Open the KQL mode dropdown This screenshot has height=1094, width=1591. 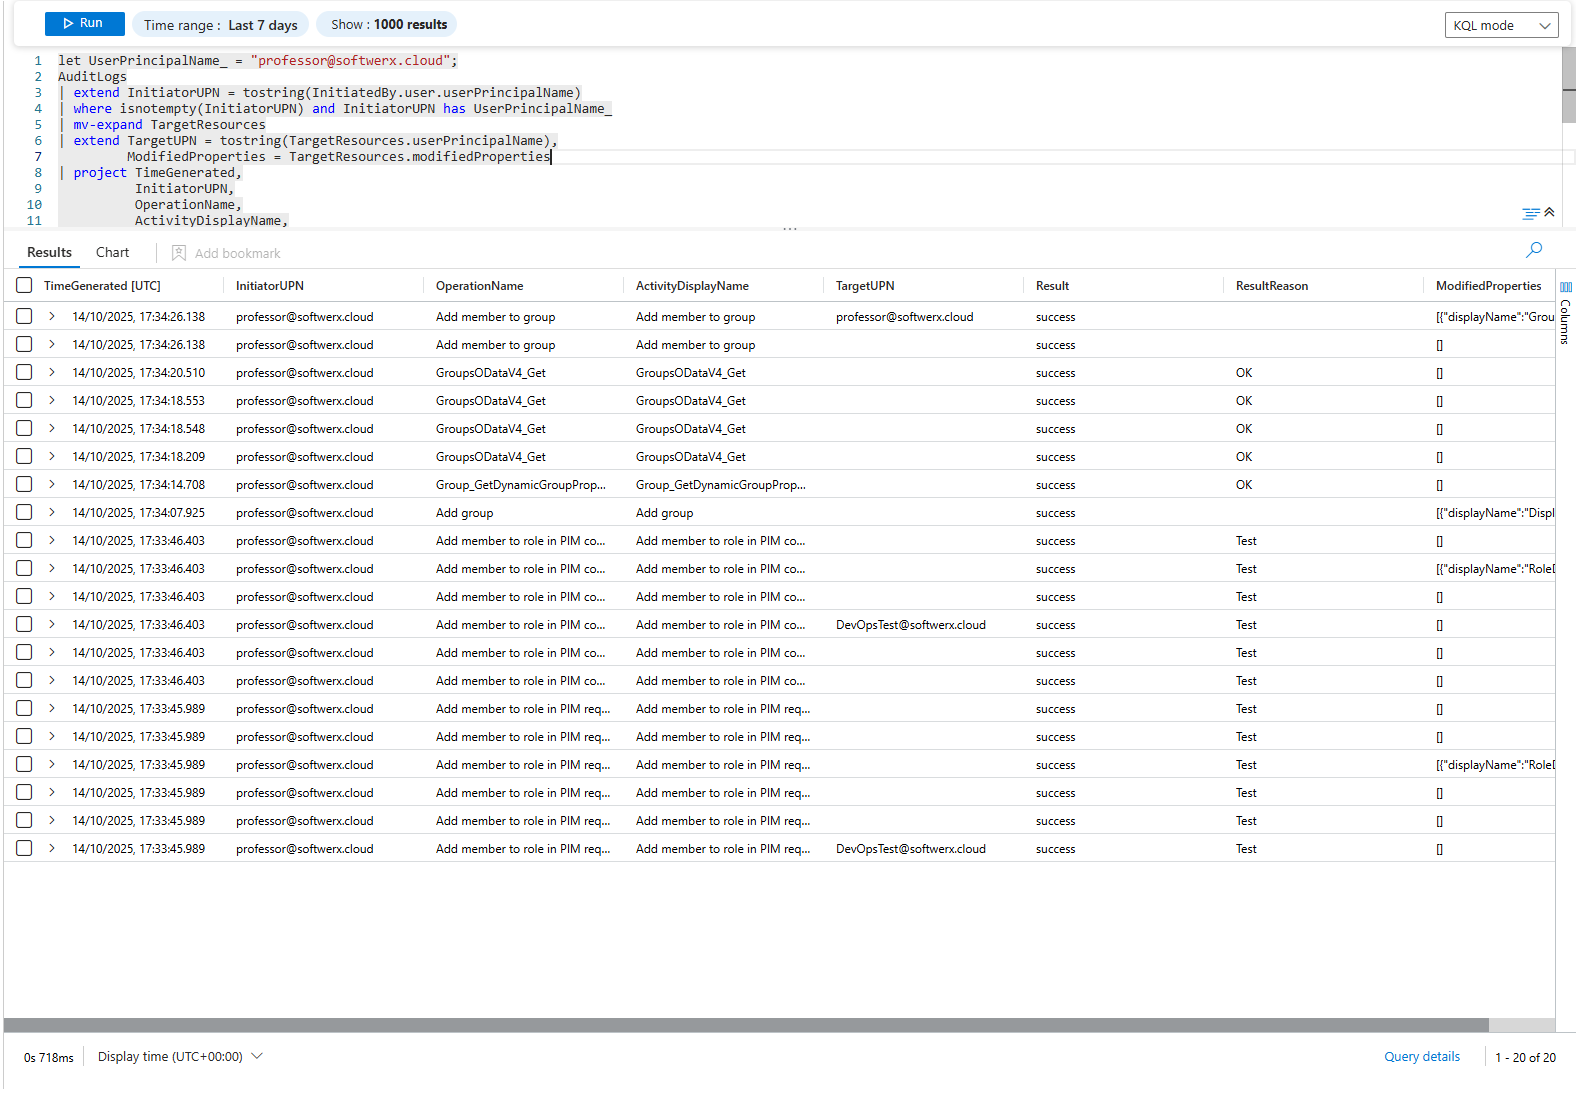pos(1501,26)
